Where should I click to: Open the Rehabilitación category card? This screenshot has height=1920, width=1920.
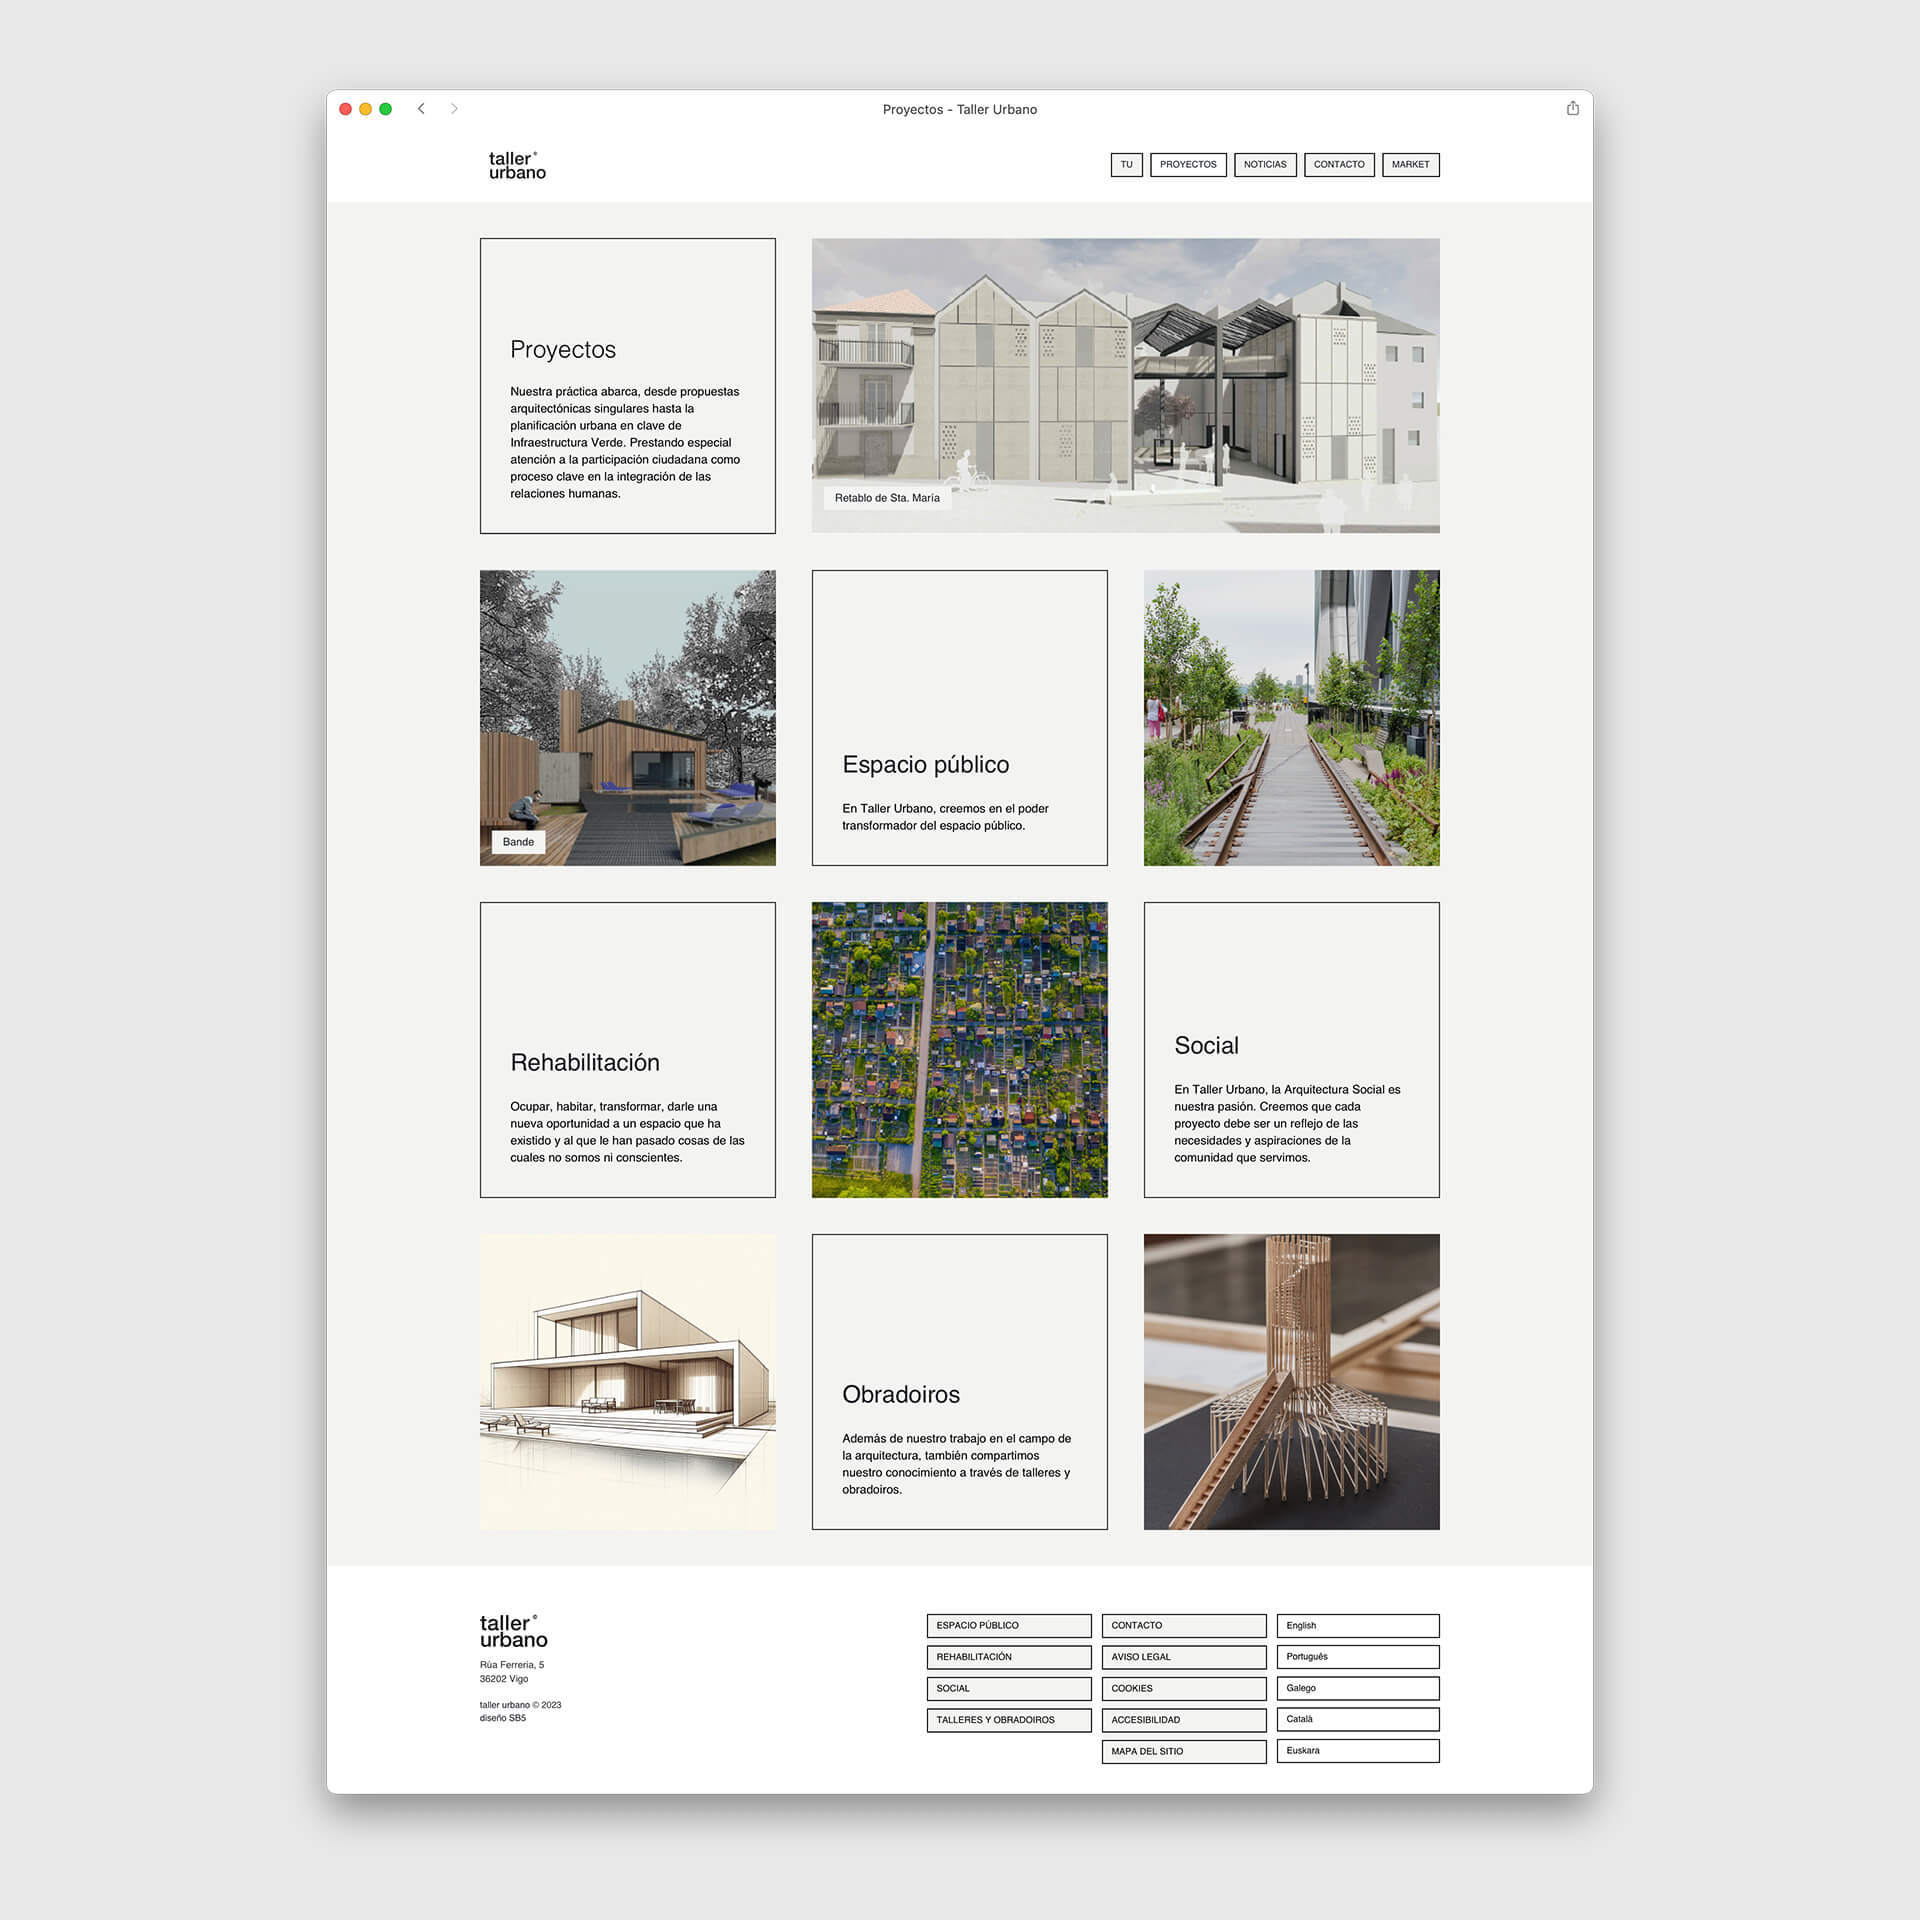pyautogui.click(x=627, y=1049)
